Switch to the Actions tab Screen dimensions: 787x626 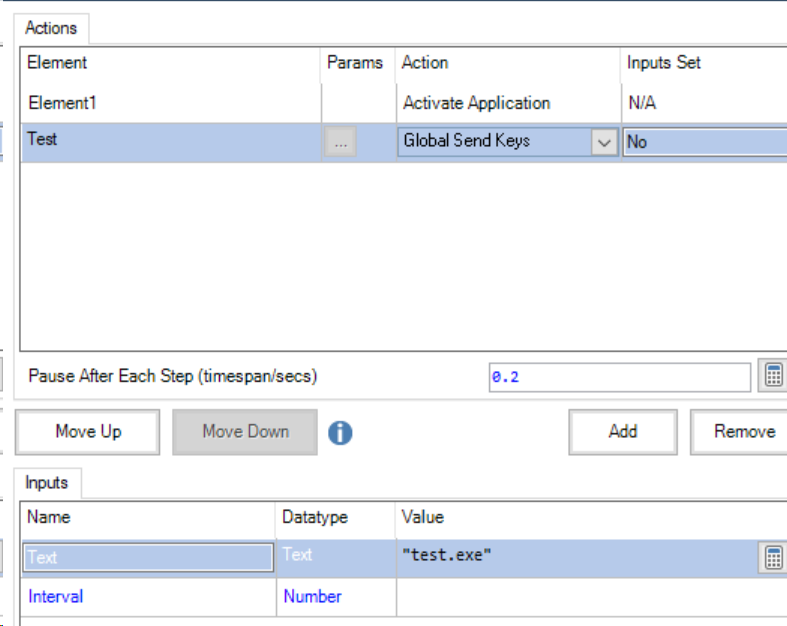(51, 29)
